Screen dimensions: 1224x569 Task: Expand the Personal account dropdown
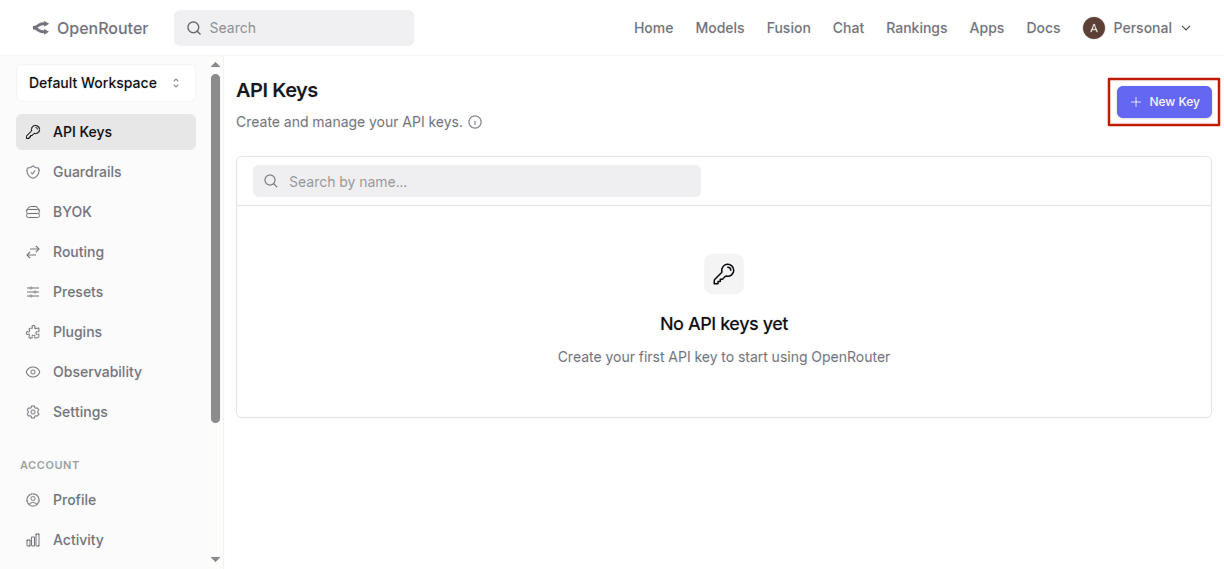tap(1138, 28)
